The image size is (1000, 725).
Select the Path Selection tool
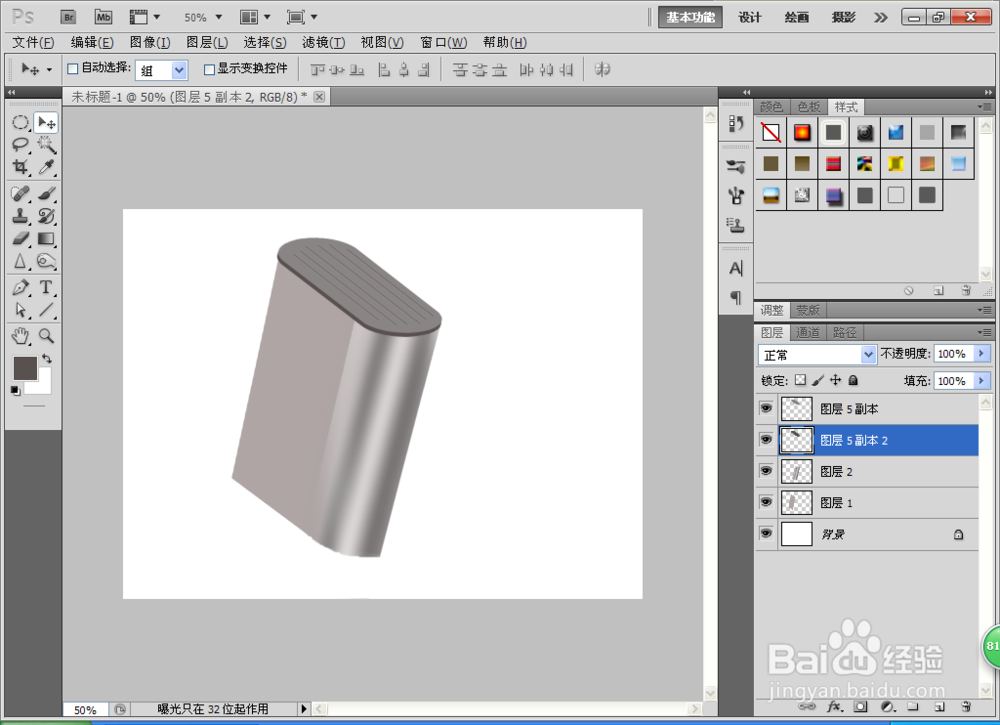tap(20, 310)
